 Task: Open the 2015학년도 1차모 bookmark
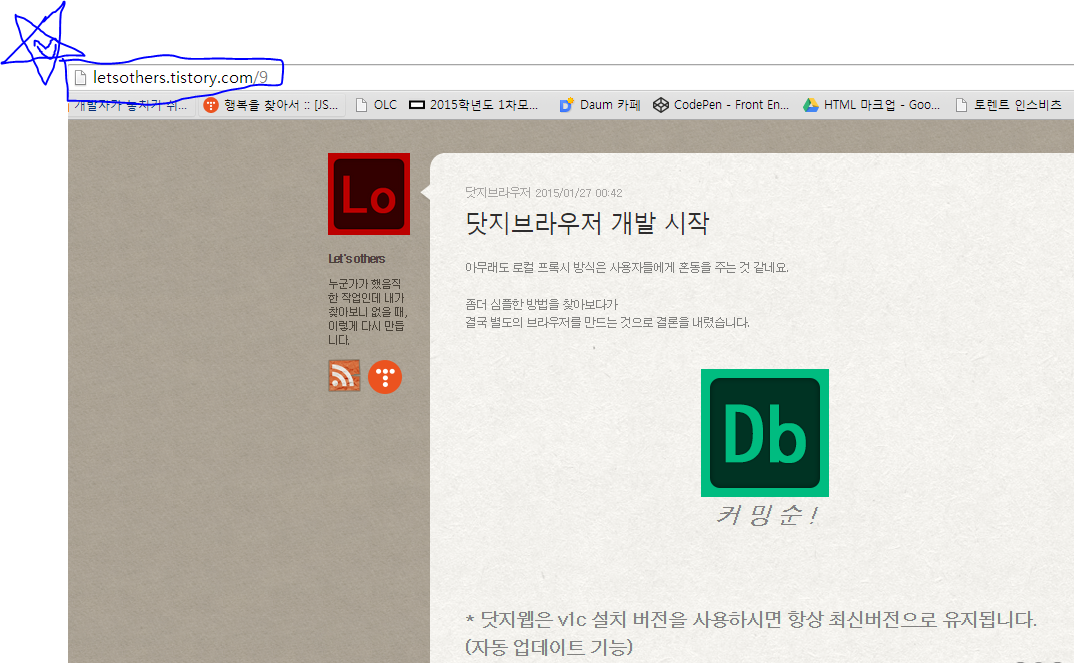473,105
